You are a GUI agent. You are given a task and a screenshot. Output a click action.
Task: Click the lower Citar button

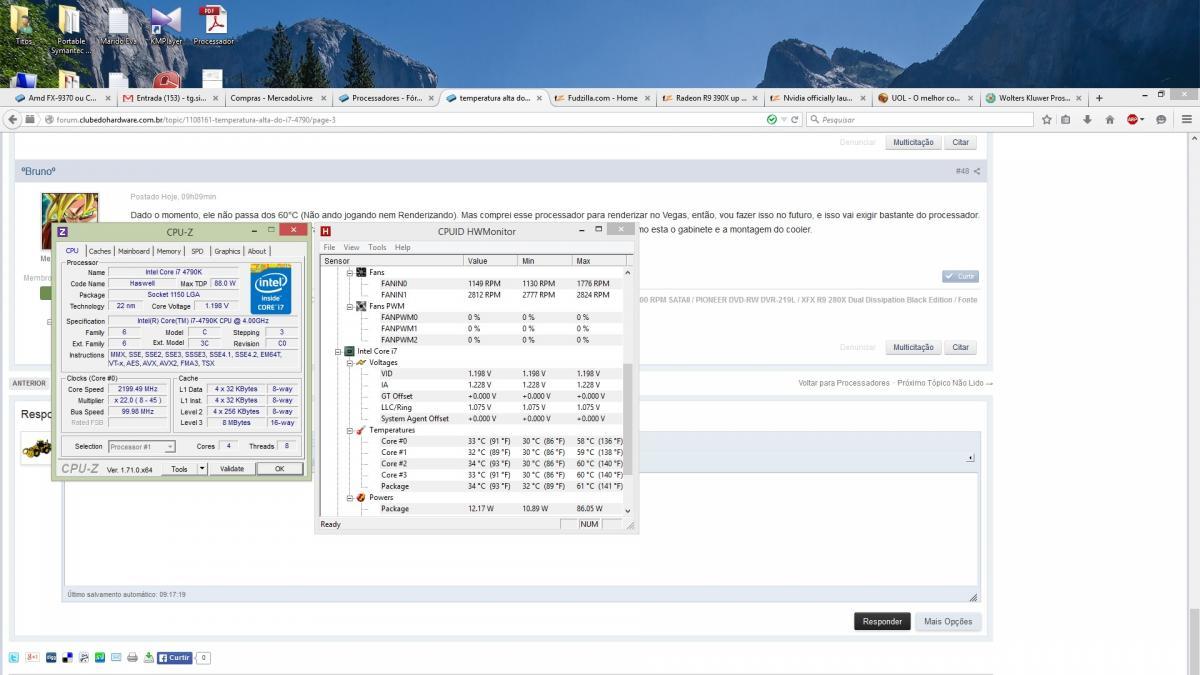960,347
